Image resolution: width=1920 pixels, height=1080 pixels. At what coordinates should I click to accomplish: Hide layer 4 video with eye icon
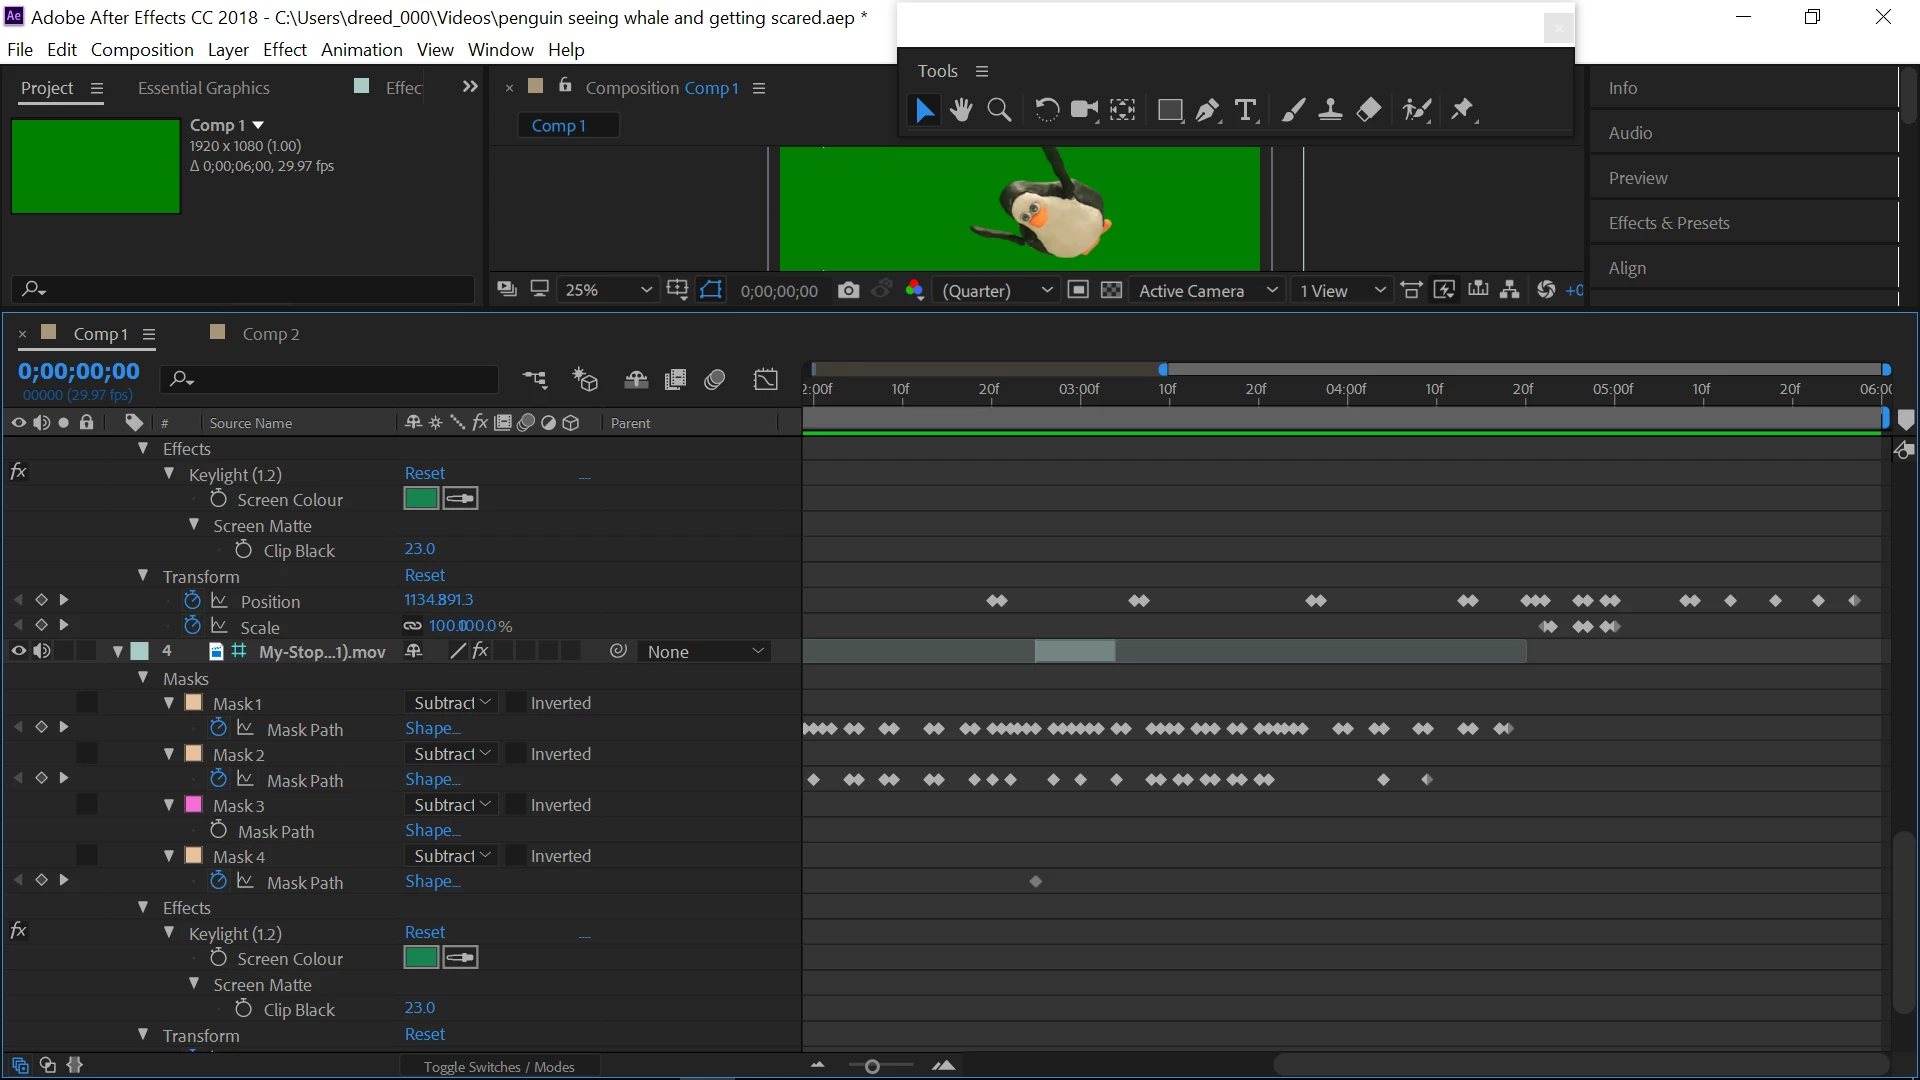coord(18,651)
